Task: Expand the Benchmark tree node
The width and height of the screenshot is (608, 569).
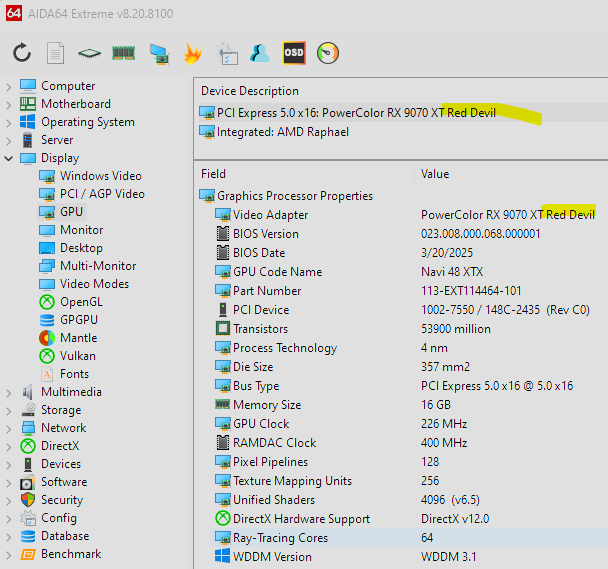Action: 9,554
